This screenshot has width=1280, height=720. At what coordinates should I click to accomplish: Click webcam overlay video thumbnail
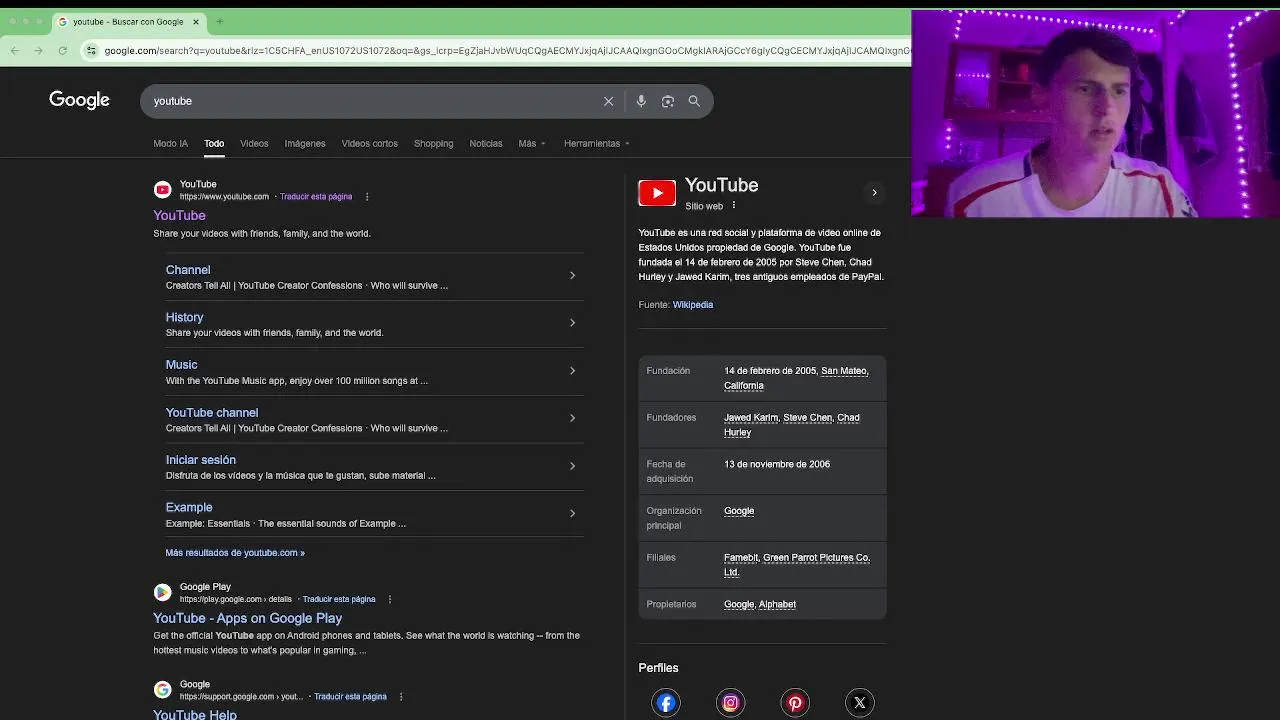point(1096,113)
